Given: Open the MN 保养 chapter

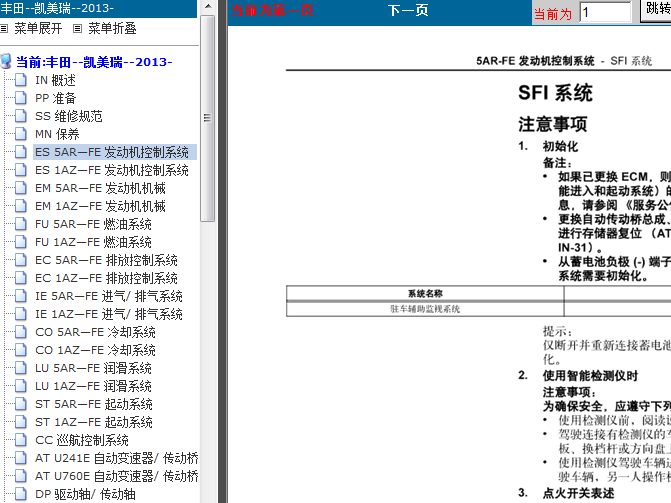Looking at the screenshot, I should click(x=57, y=134).
